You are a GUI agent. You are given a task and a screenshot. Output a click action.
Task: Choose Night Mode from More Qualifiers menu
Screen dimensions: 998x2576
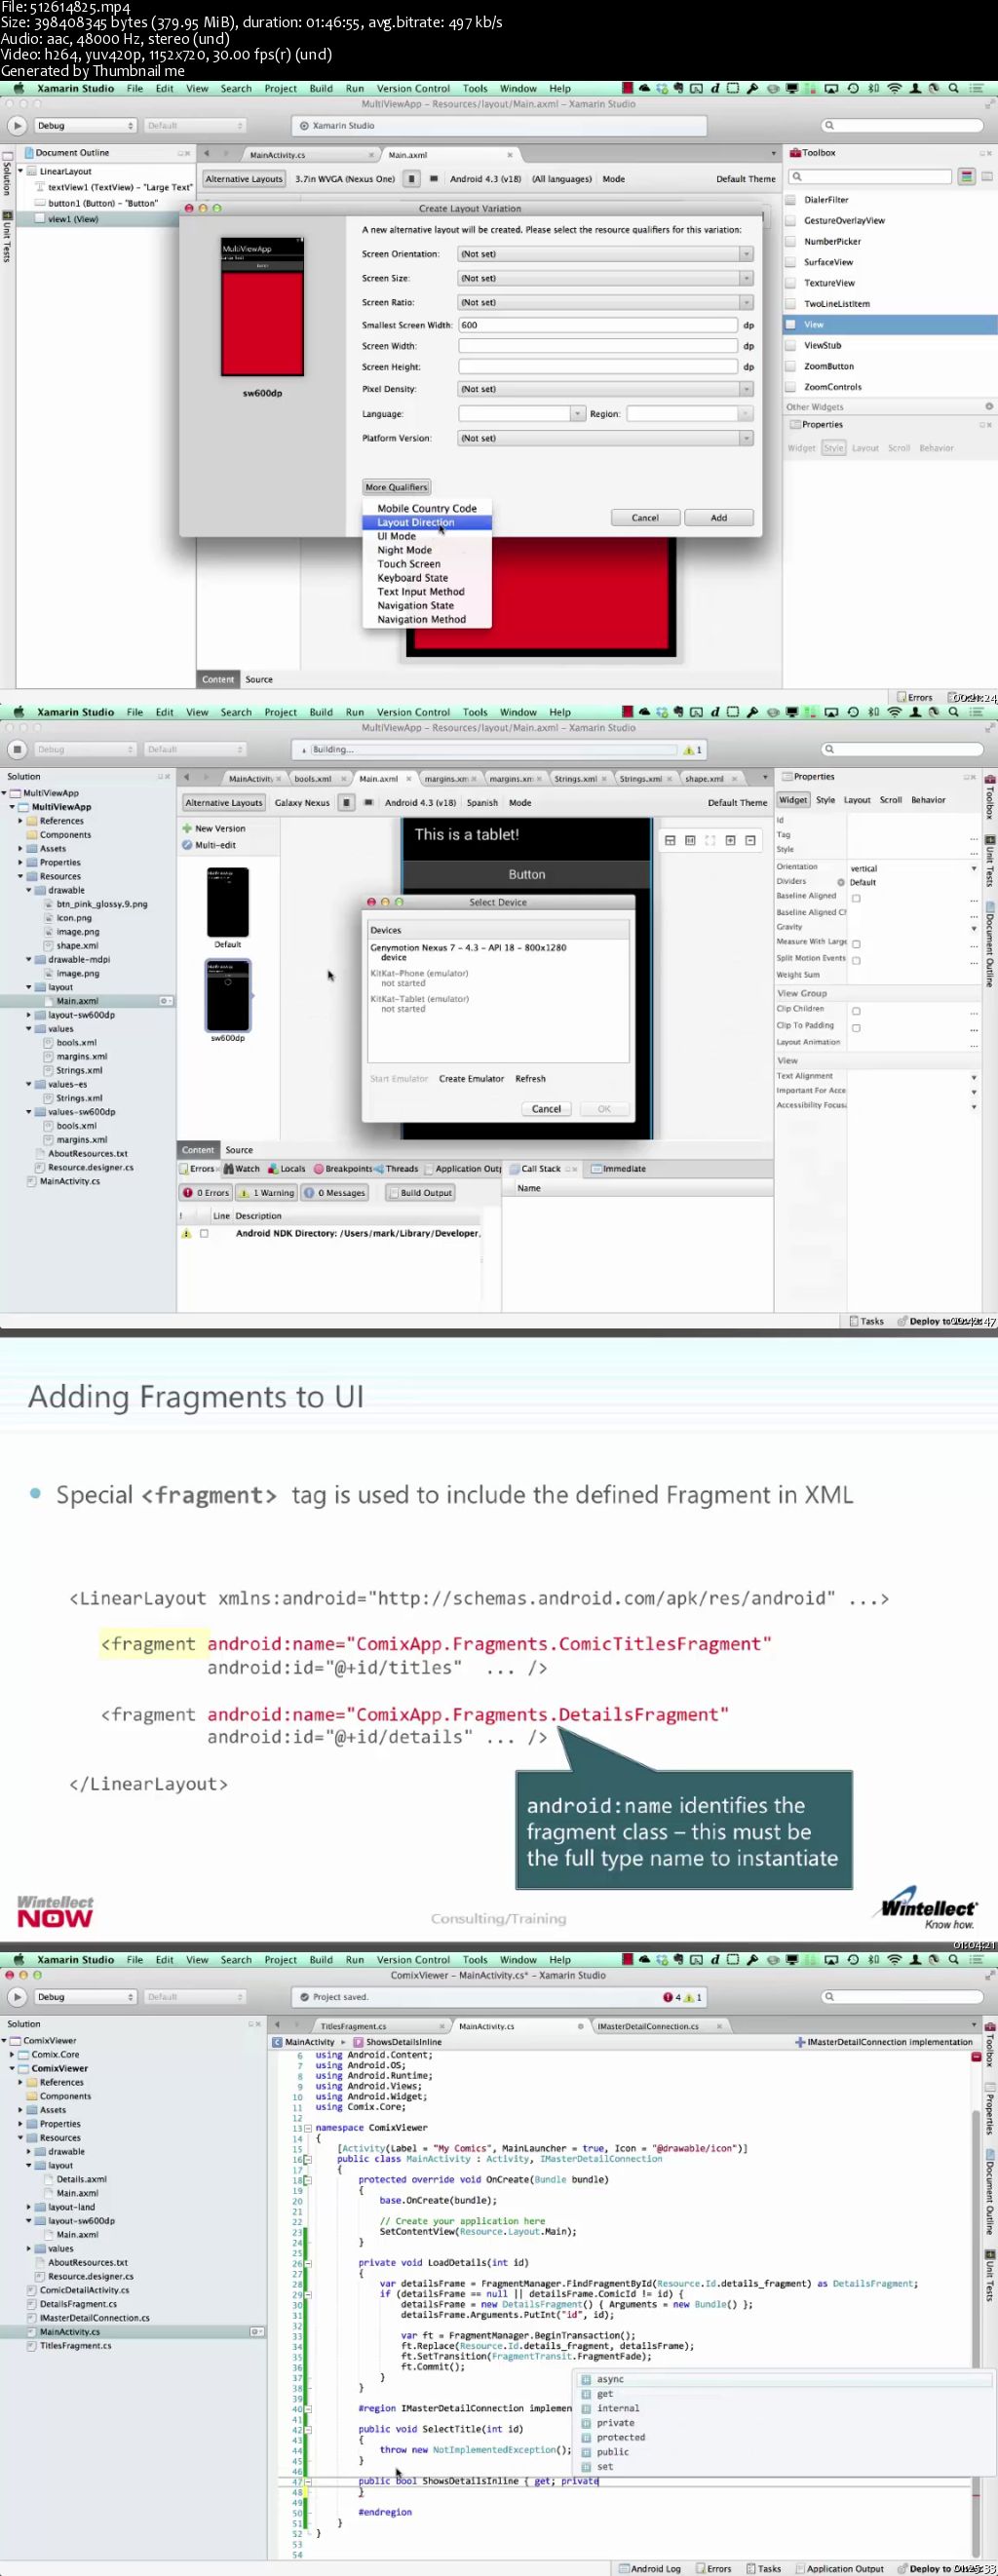tap(427, 550)
